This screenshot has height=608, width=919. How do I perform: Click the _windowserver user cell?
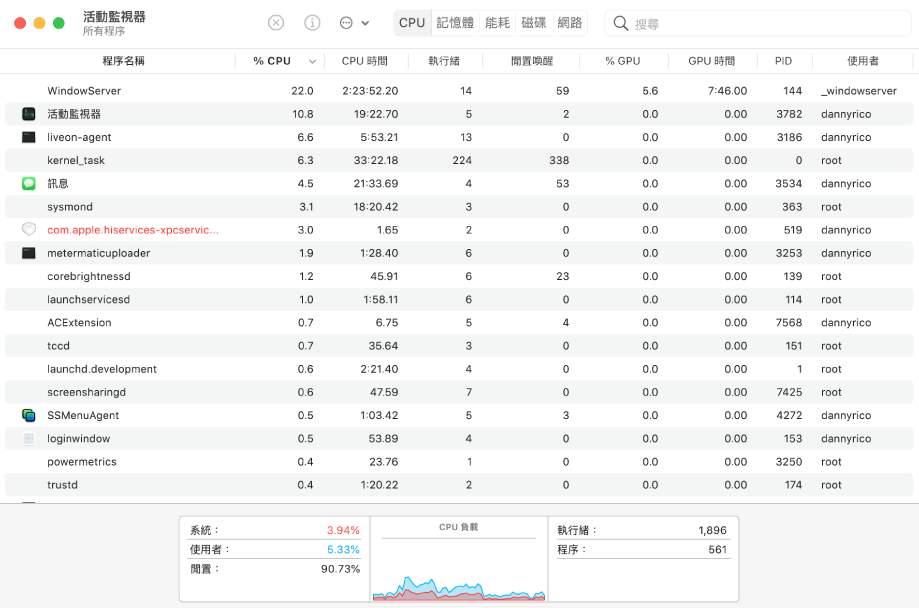point(859,91)
